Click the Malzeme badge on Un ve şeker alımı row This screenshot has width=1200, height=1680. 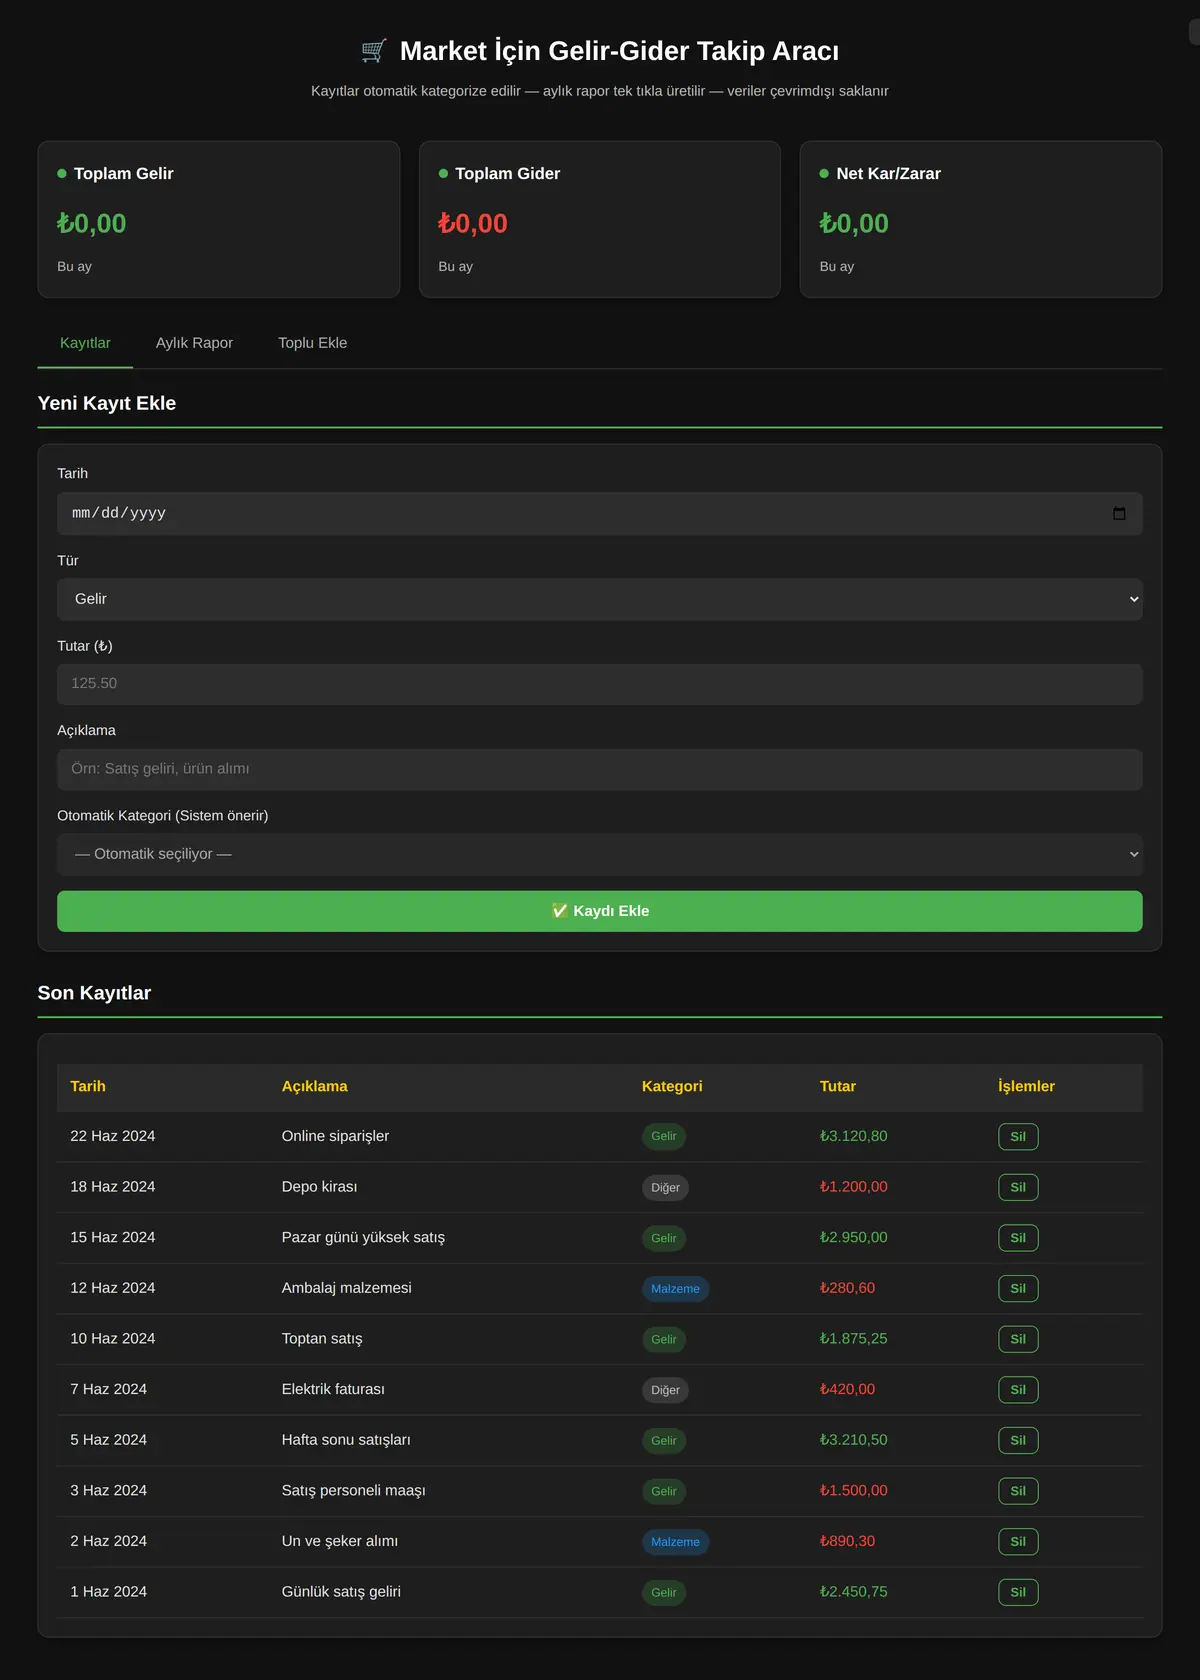[x=675, y=1542]
